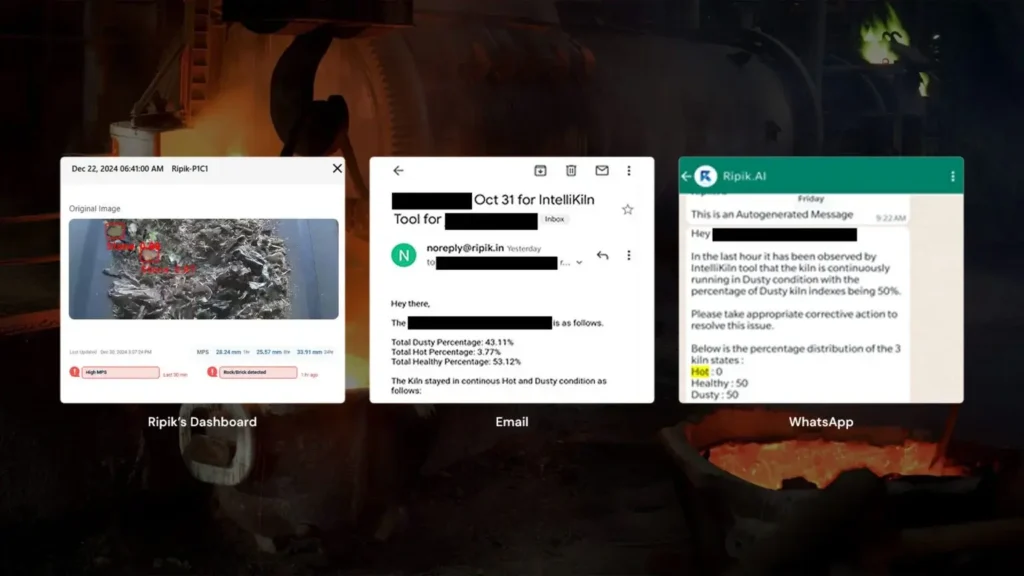Viewport: 1024px width, 576px height.
Task: Open the sender row's three-dot options
Action: click(x=629, y=255)
